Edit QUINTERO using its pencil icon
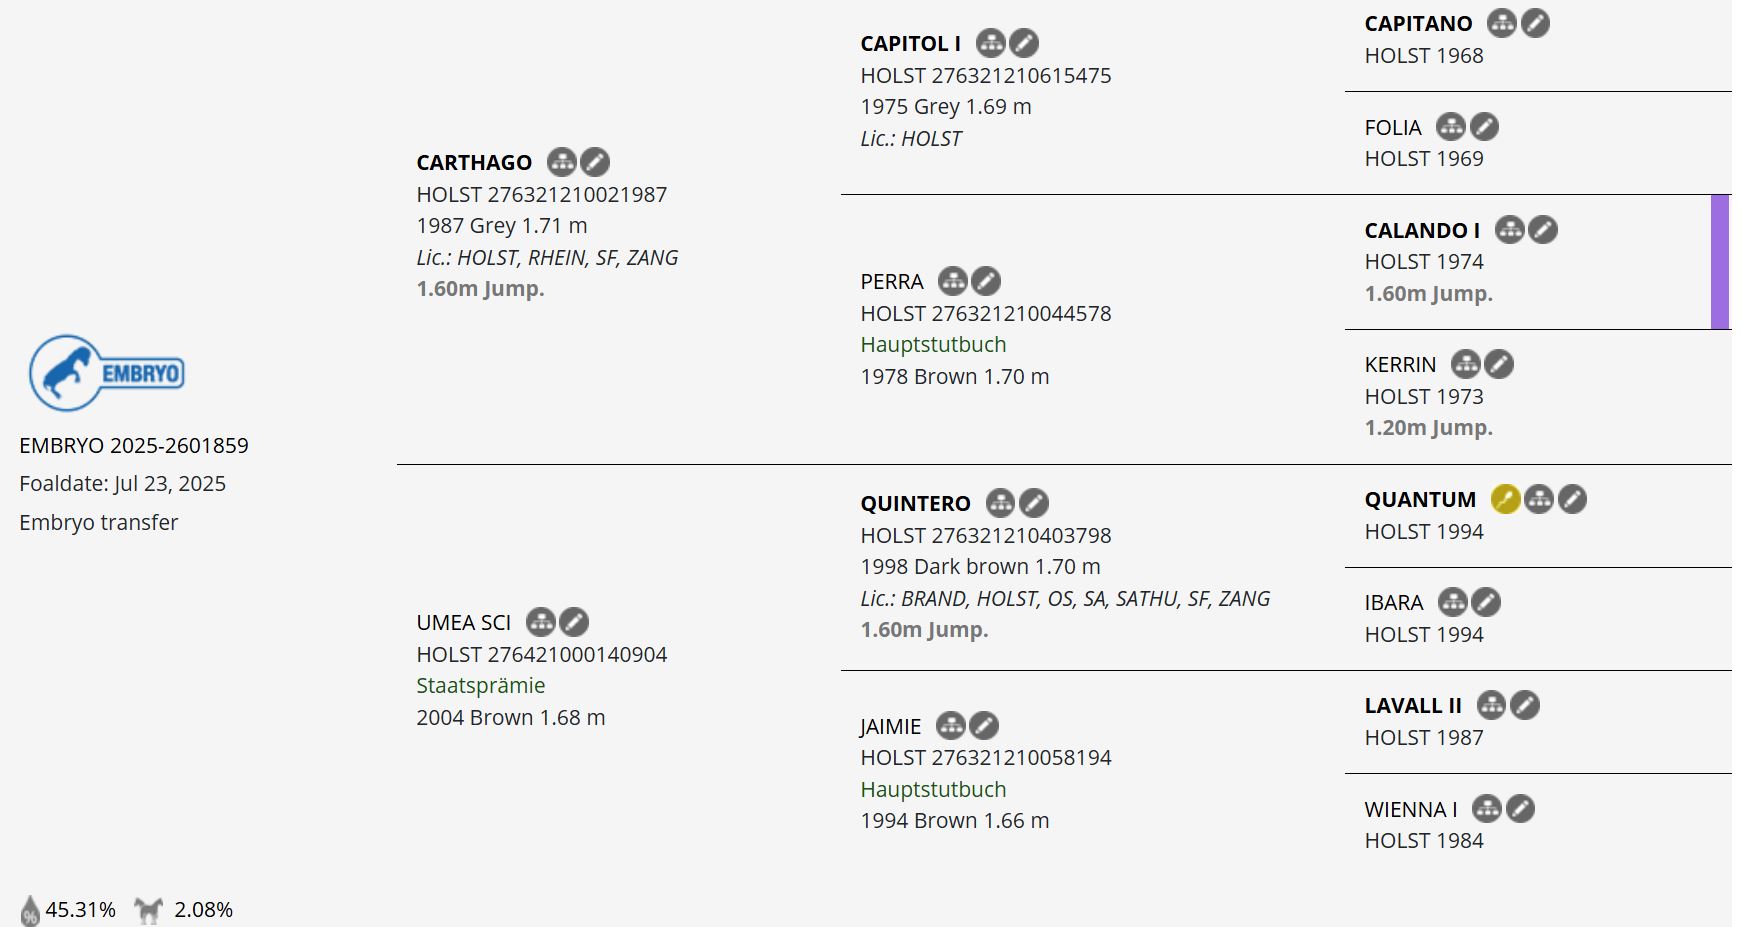Image resolution: width=1742 pixels, height=927 pixels. tap(1033, 503)
